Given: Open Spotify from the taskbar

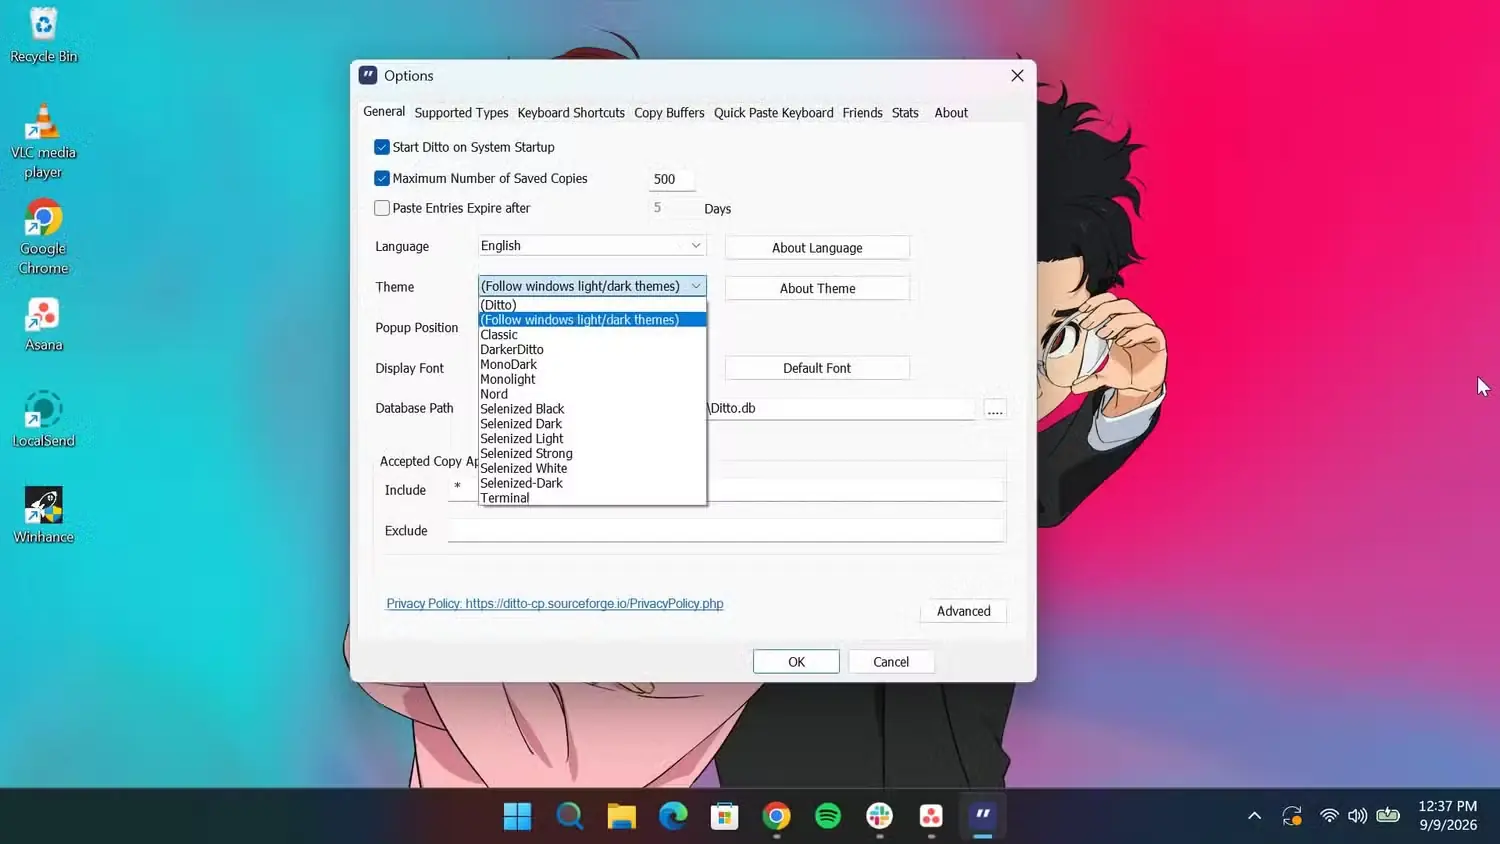Looking at the screenshot, I should (828, 816).
